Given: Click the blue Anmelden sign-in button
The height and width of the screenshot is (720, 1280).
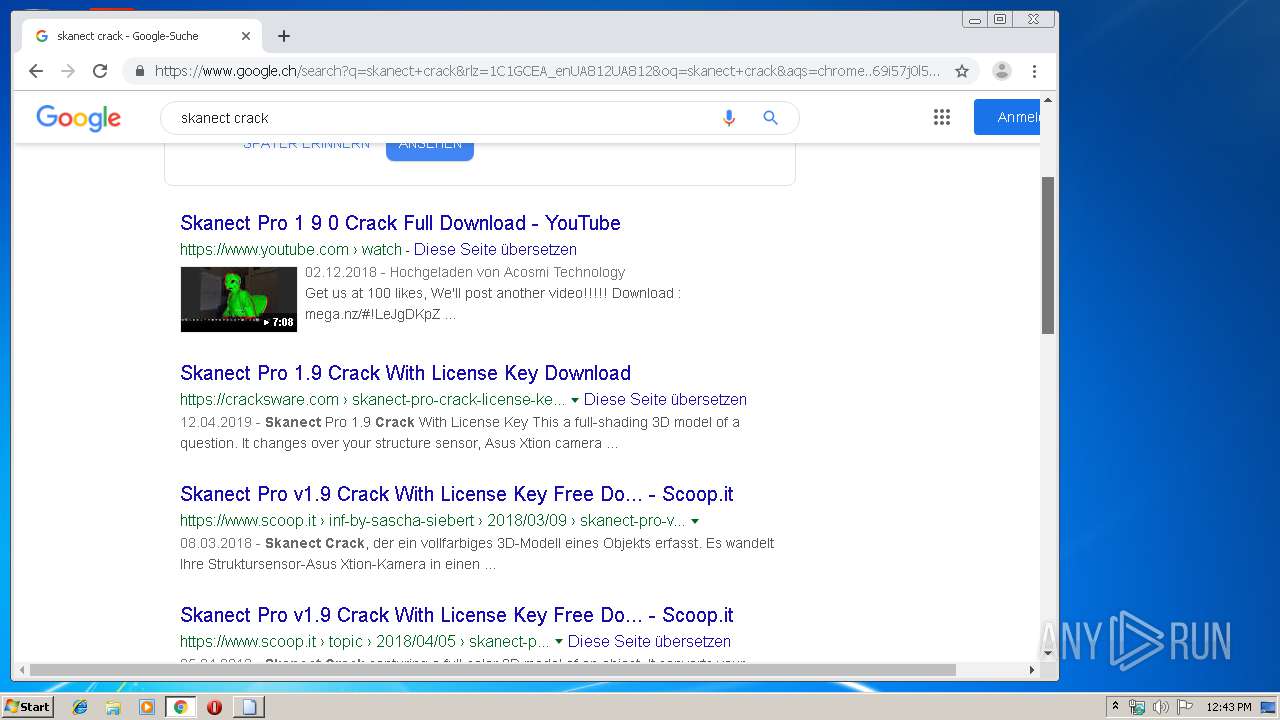Looking at the screenshot, I should (1008, 118).
